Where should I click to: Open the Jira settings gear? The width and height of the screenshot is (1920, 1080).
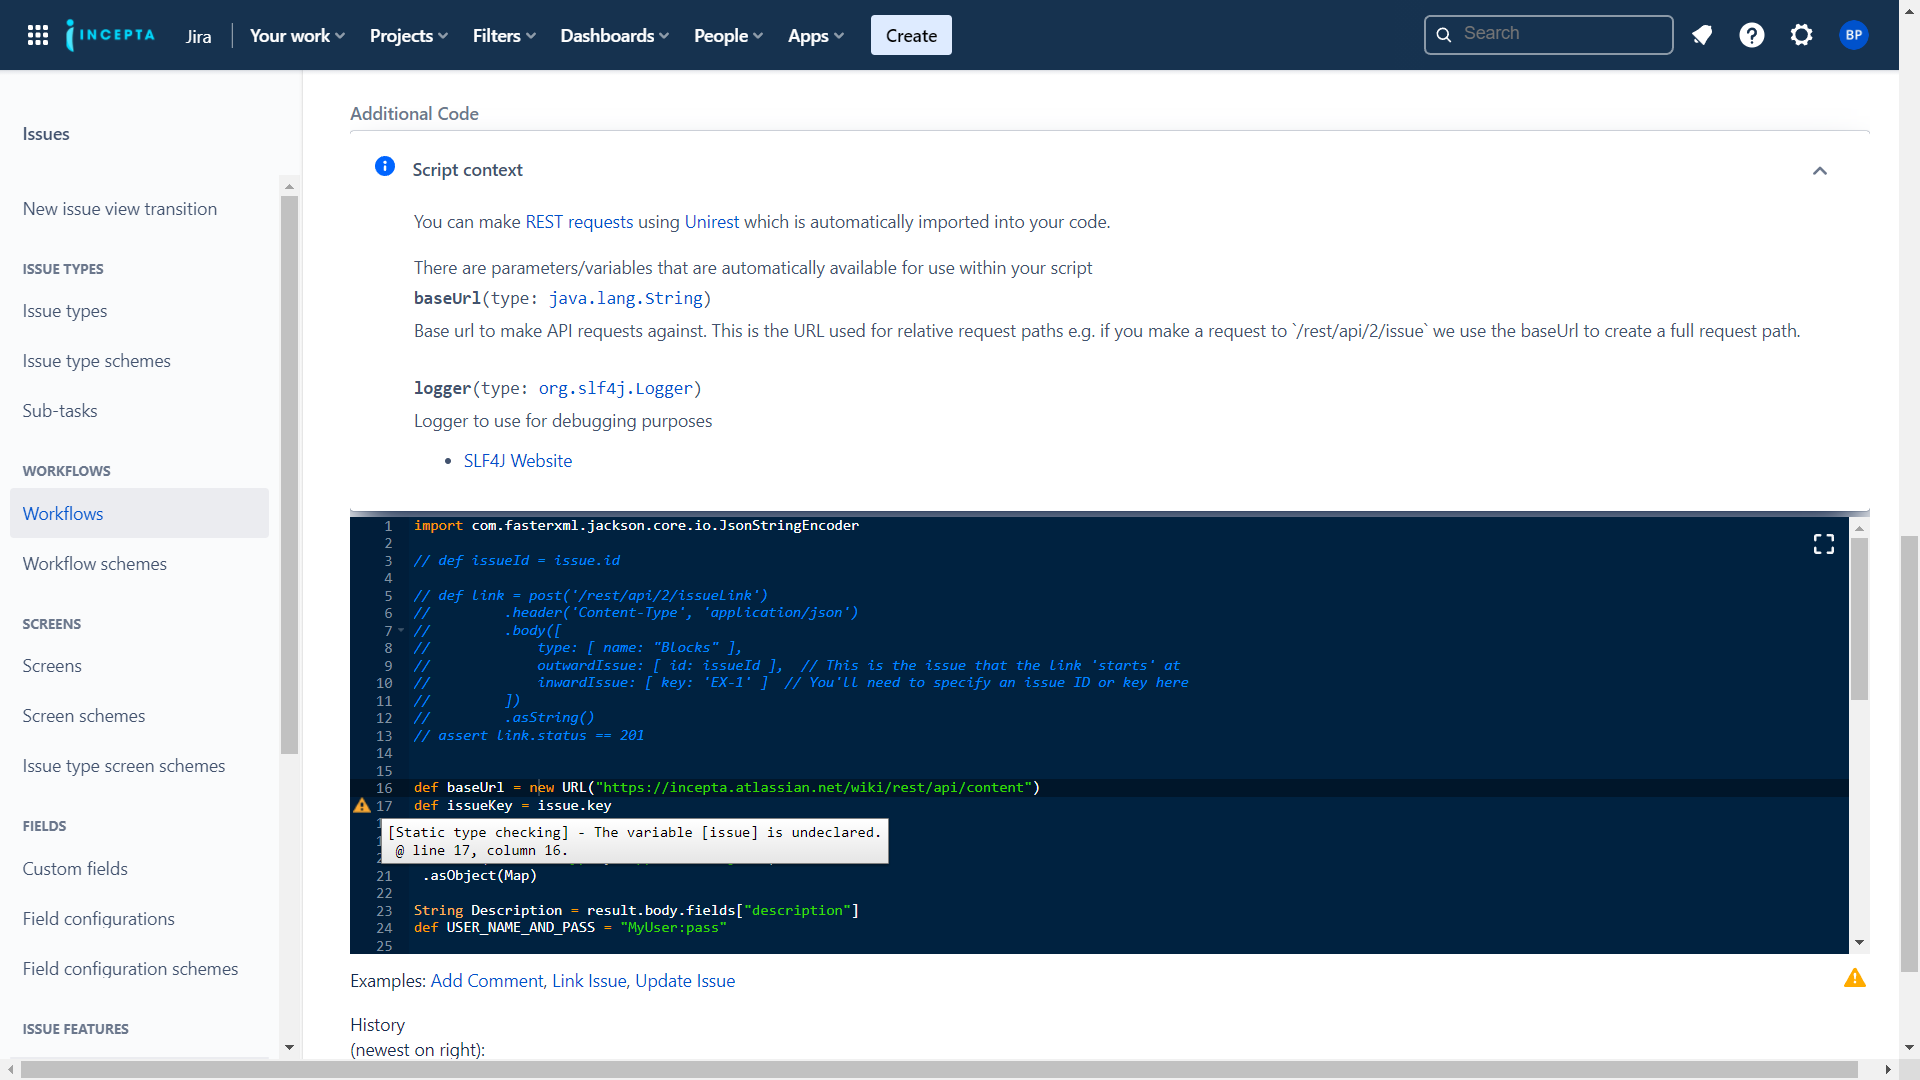pyautogui.click(x=1802, y=34)
